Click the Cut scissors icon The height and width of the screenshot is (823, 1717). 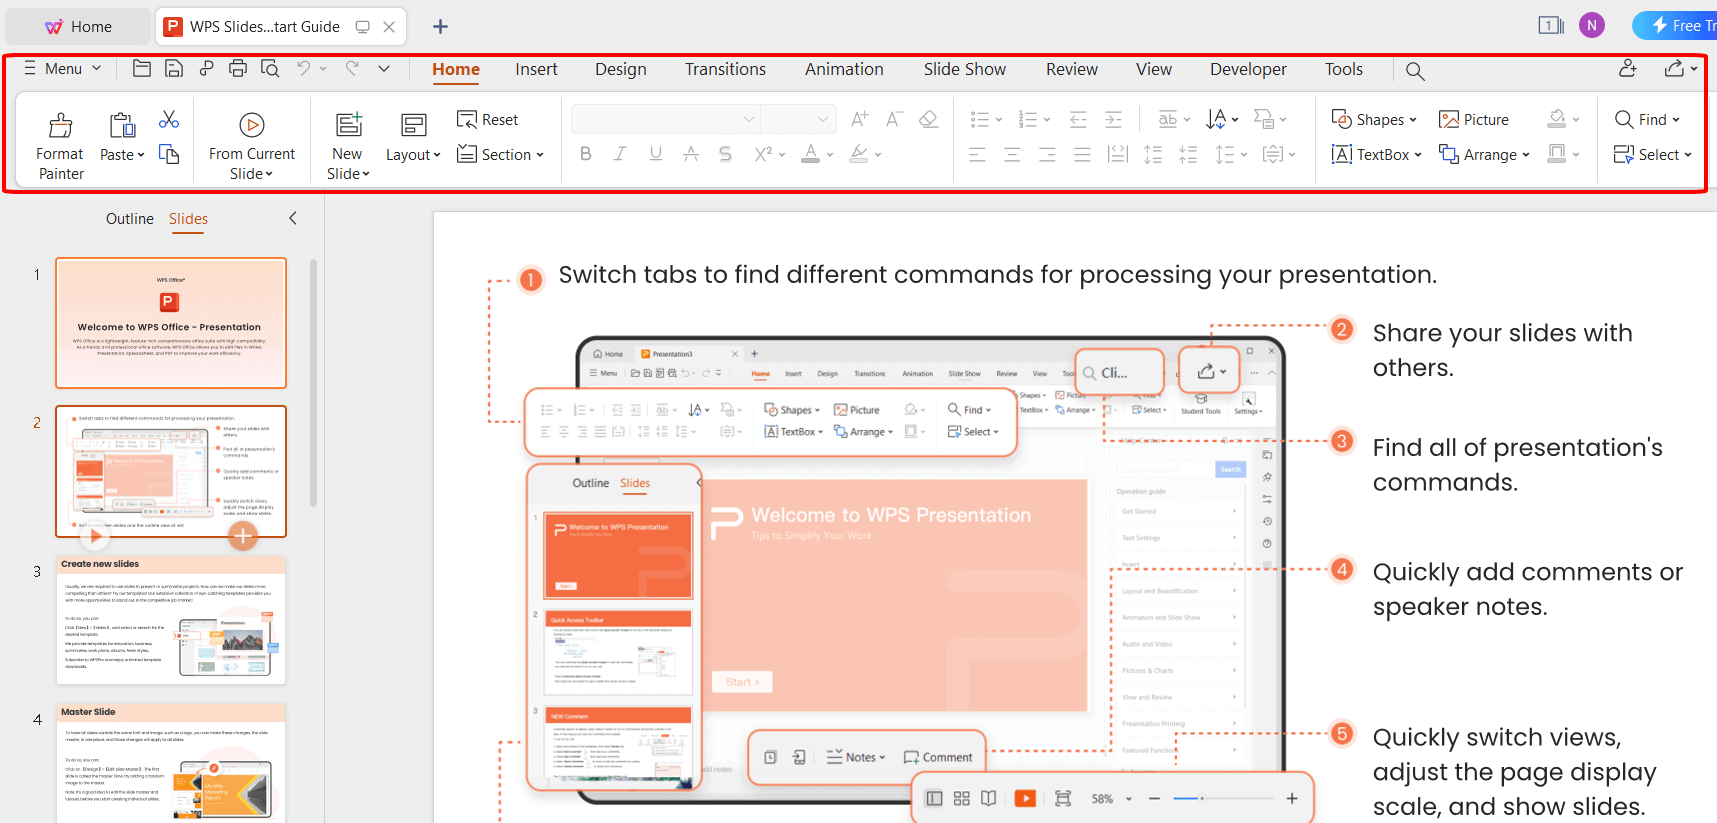coord(169,120)
